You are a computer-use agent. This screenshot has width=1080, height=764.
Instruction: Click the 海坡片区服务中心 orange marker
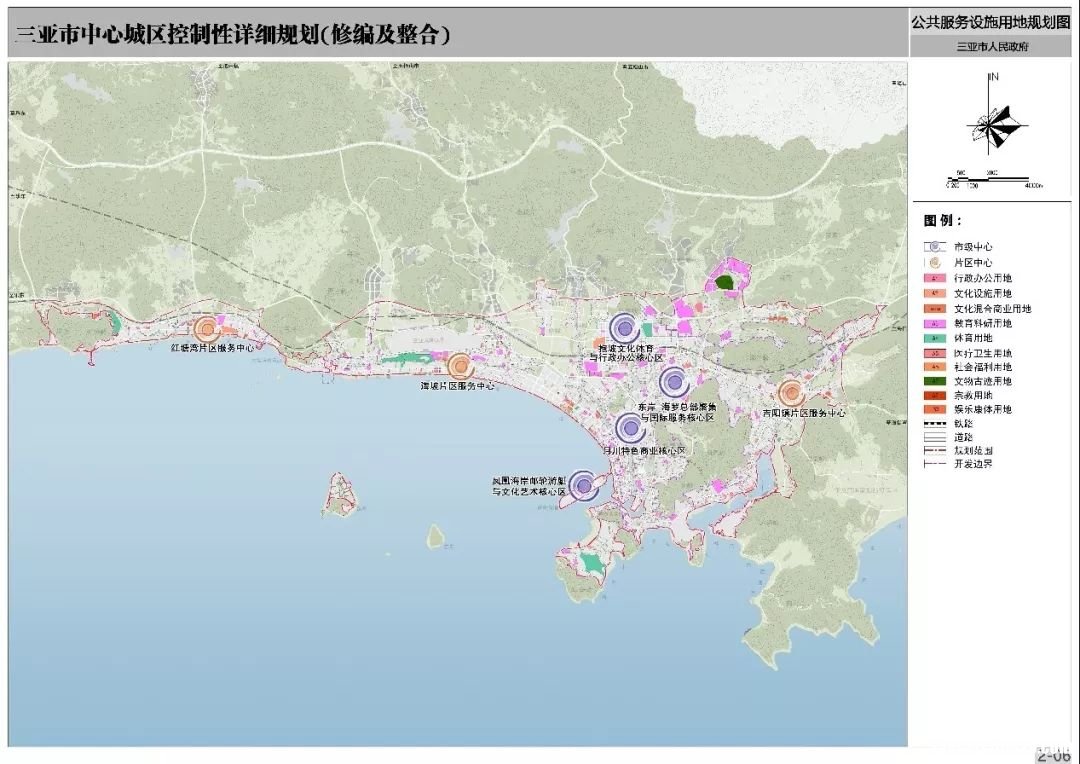[x=459, y=367]
